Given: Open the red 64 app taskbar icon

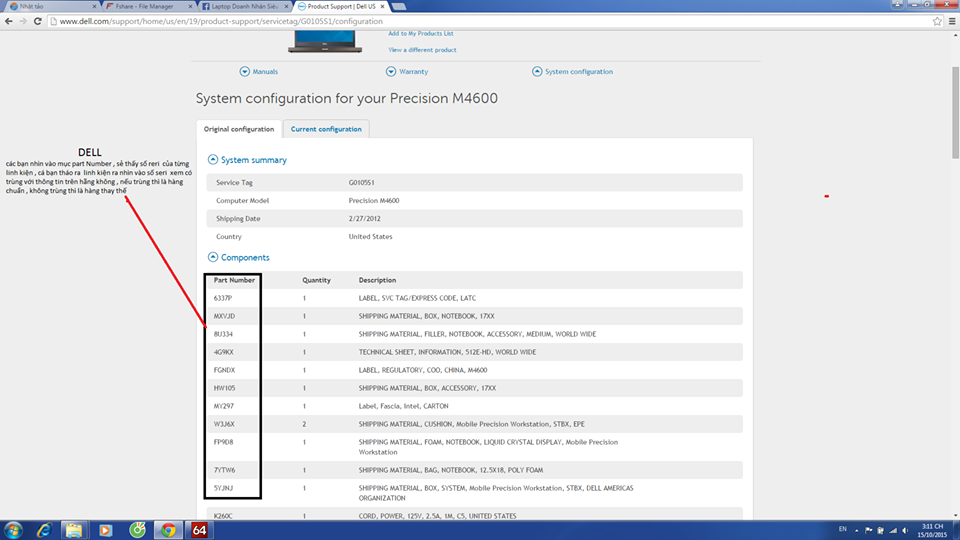Looking at the screenshot, I should click(200, 530).
